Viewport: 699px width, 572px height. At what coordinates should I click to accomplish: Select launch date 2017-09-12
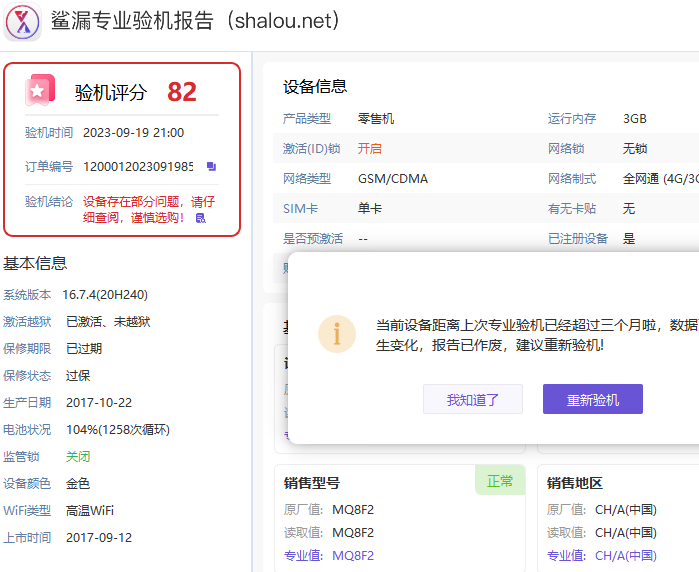point(99,538)
